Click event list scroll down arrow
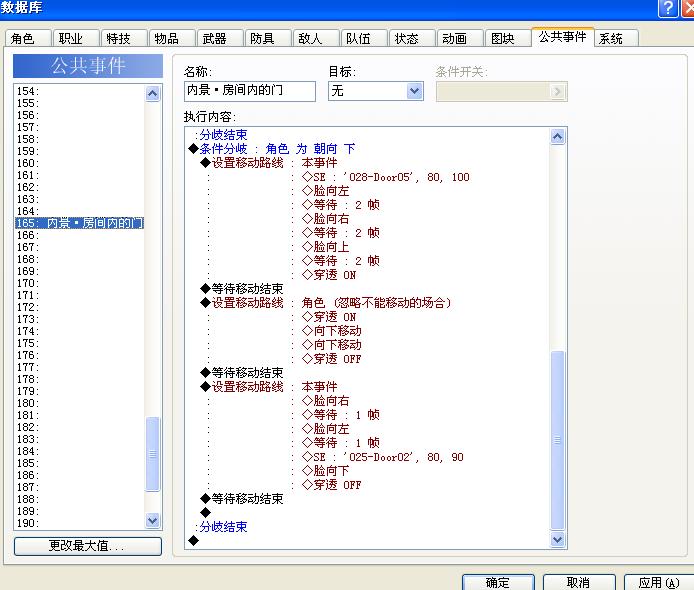Viewport: 694px width, 590px height. (152, 521)
